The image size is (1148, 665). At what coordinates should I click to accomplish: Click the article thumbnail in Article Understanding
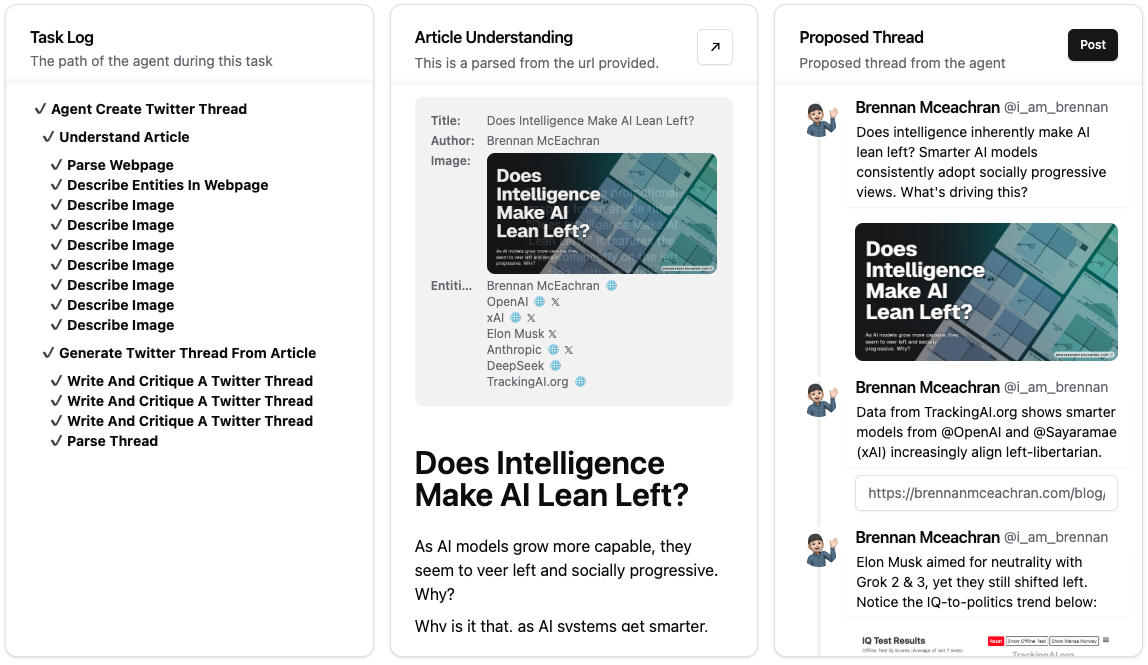601,213
